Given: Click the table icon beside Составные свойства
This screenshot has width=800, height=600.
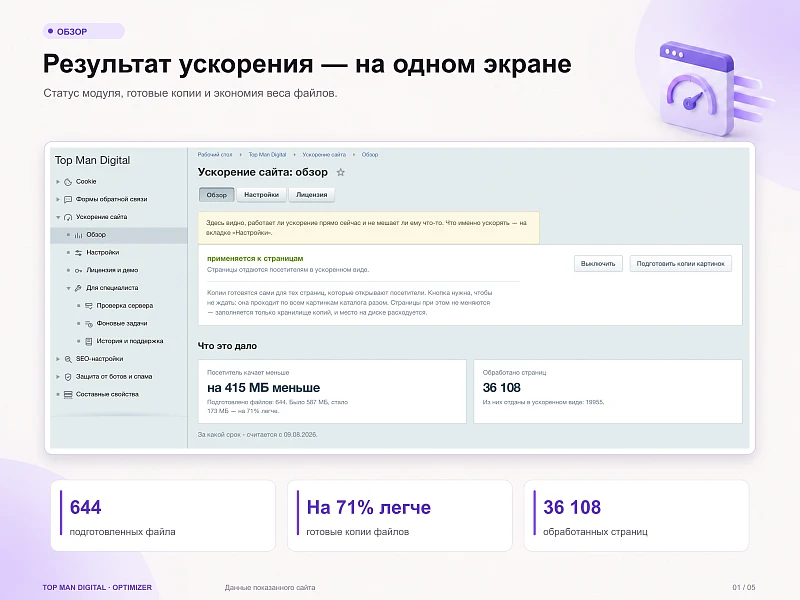Looking at the screenshot, I should coord(68,394).
